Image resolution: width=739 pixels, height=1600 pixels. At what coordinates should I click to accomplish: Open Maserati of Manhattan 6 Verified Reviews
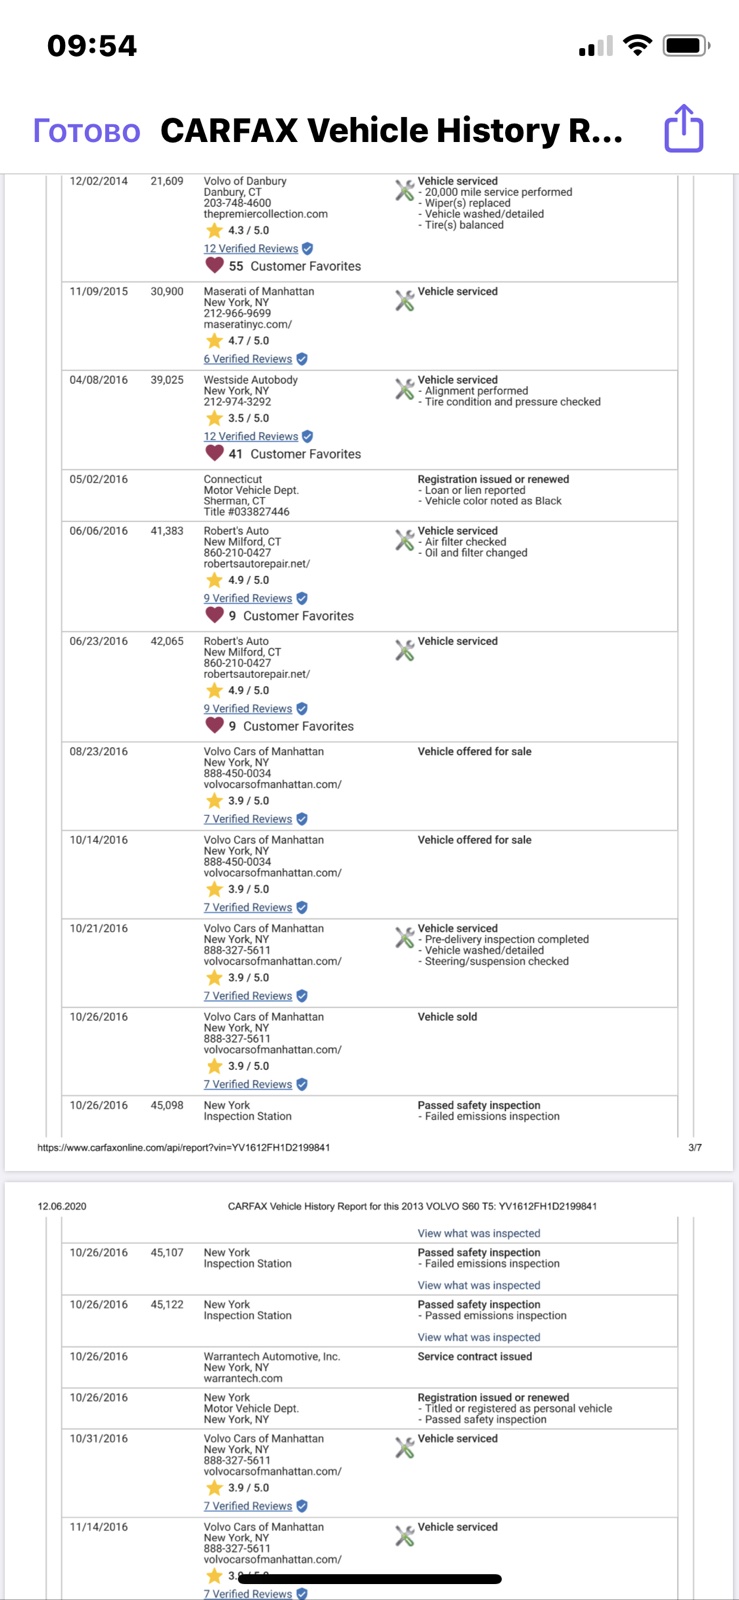[x=248, y=359]
